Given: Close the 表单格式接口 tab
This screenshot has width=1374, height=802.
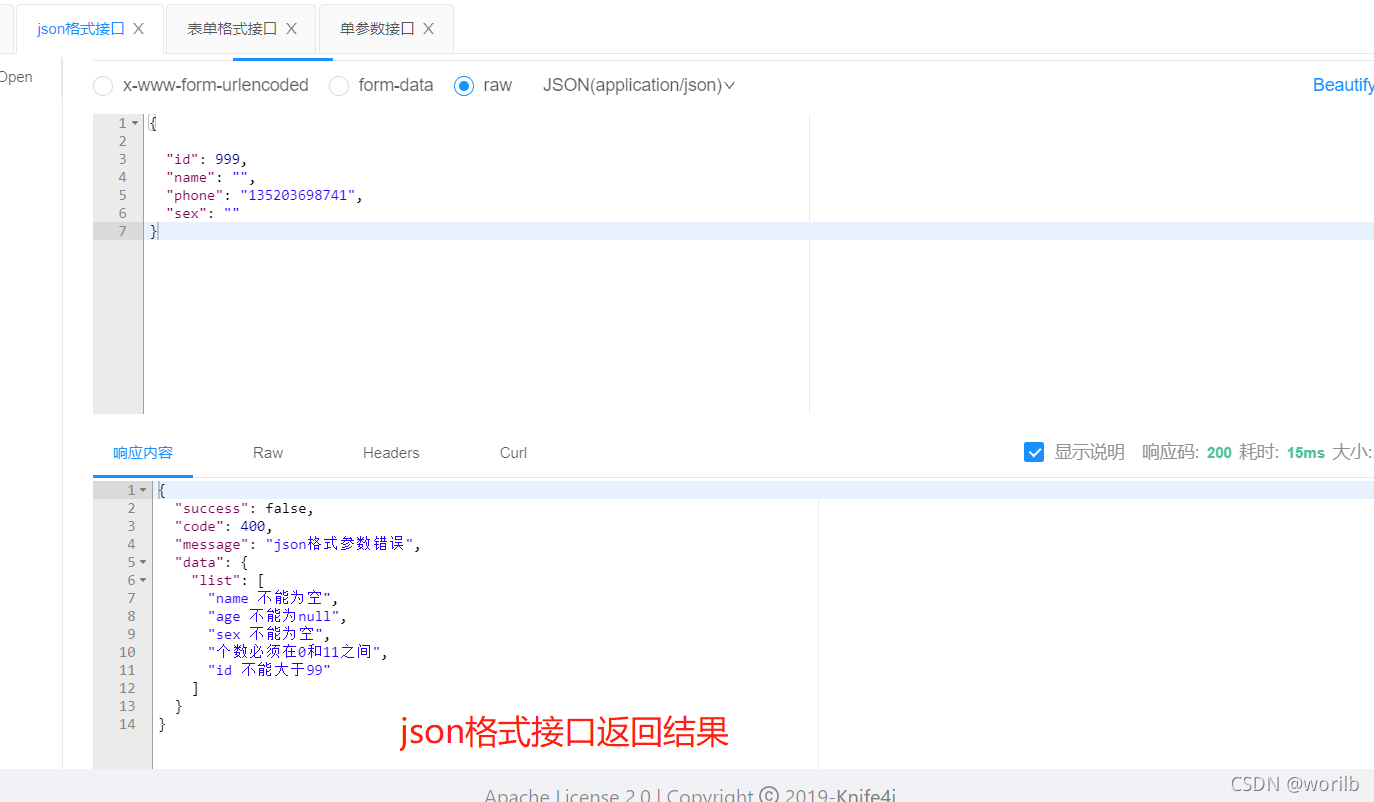Looking at the screenshot, I should pyautogui.click(x=291, y=29).
